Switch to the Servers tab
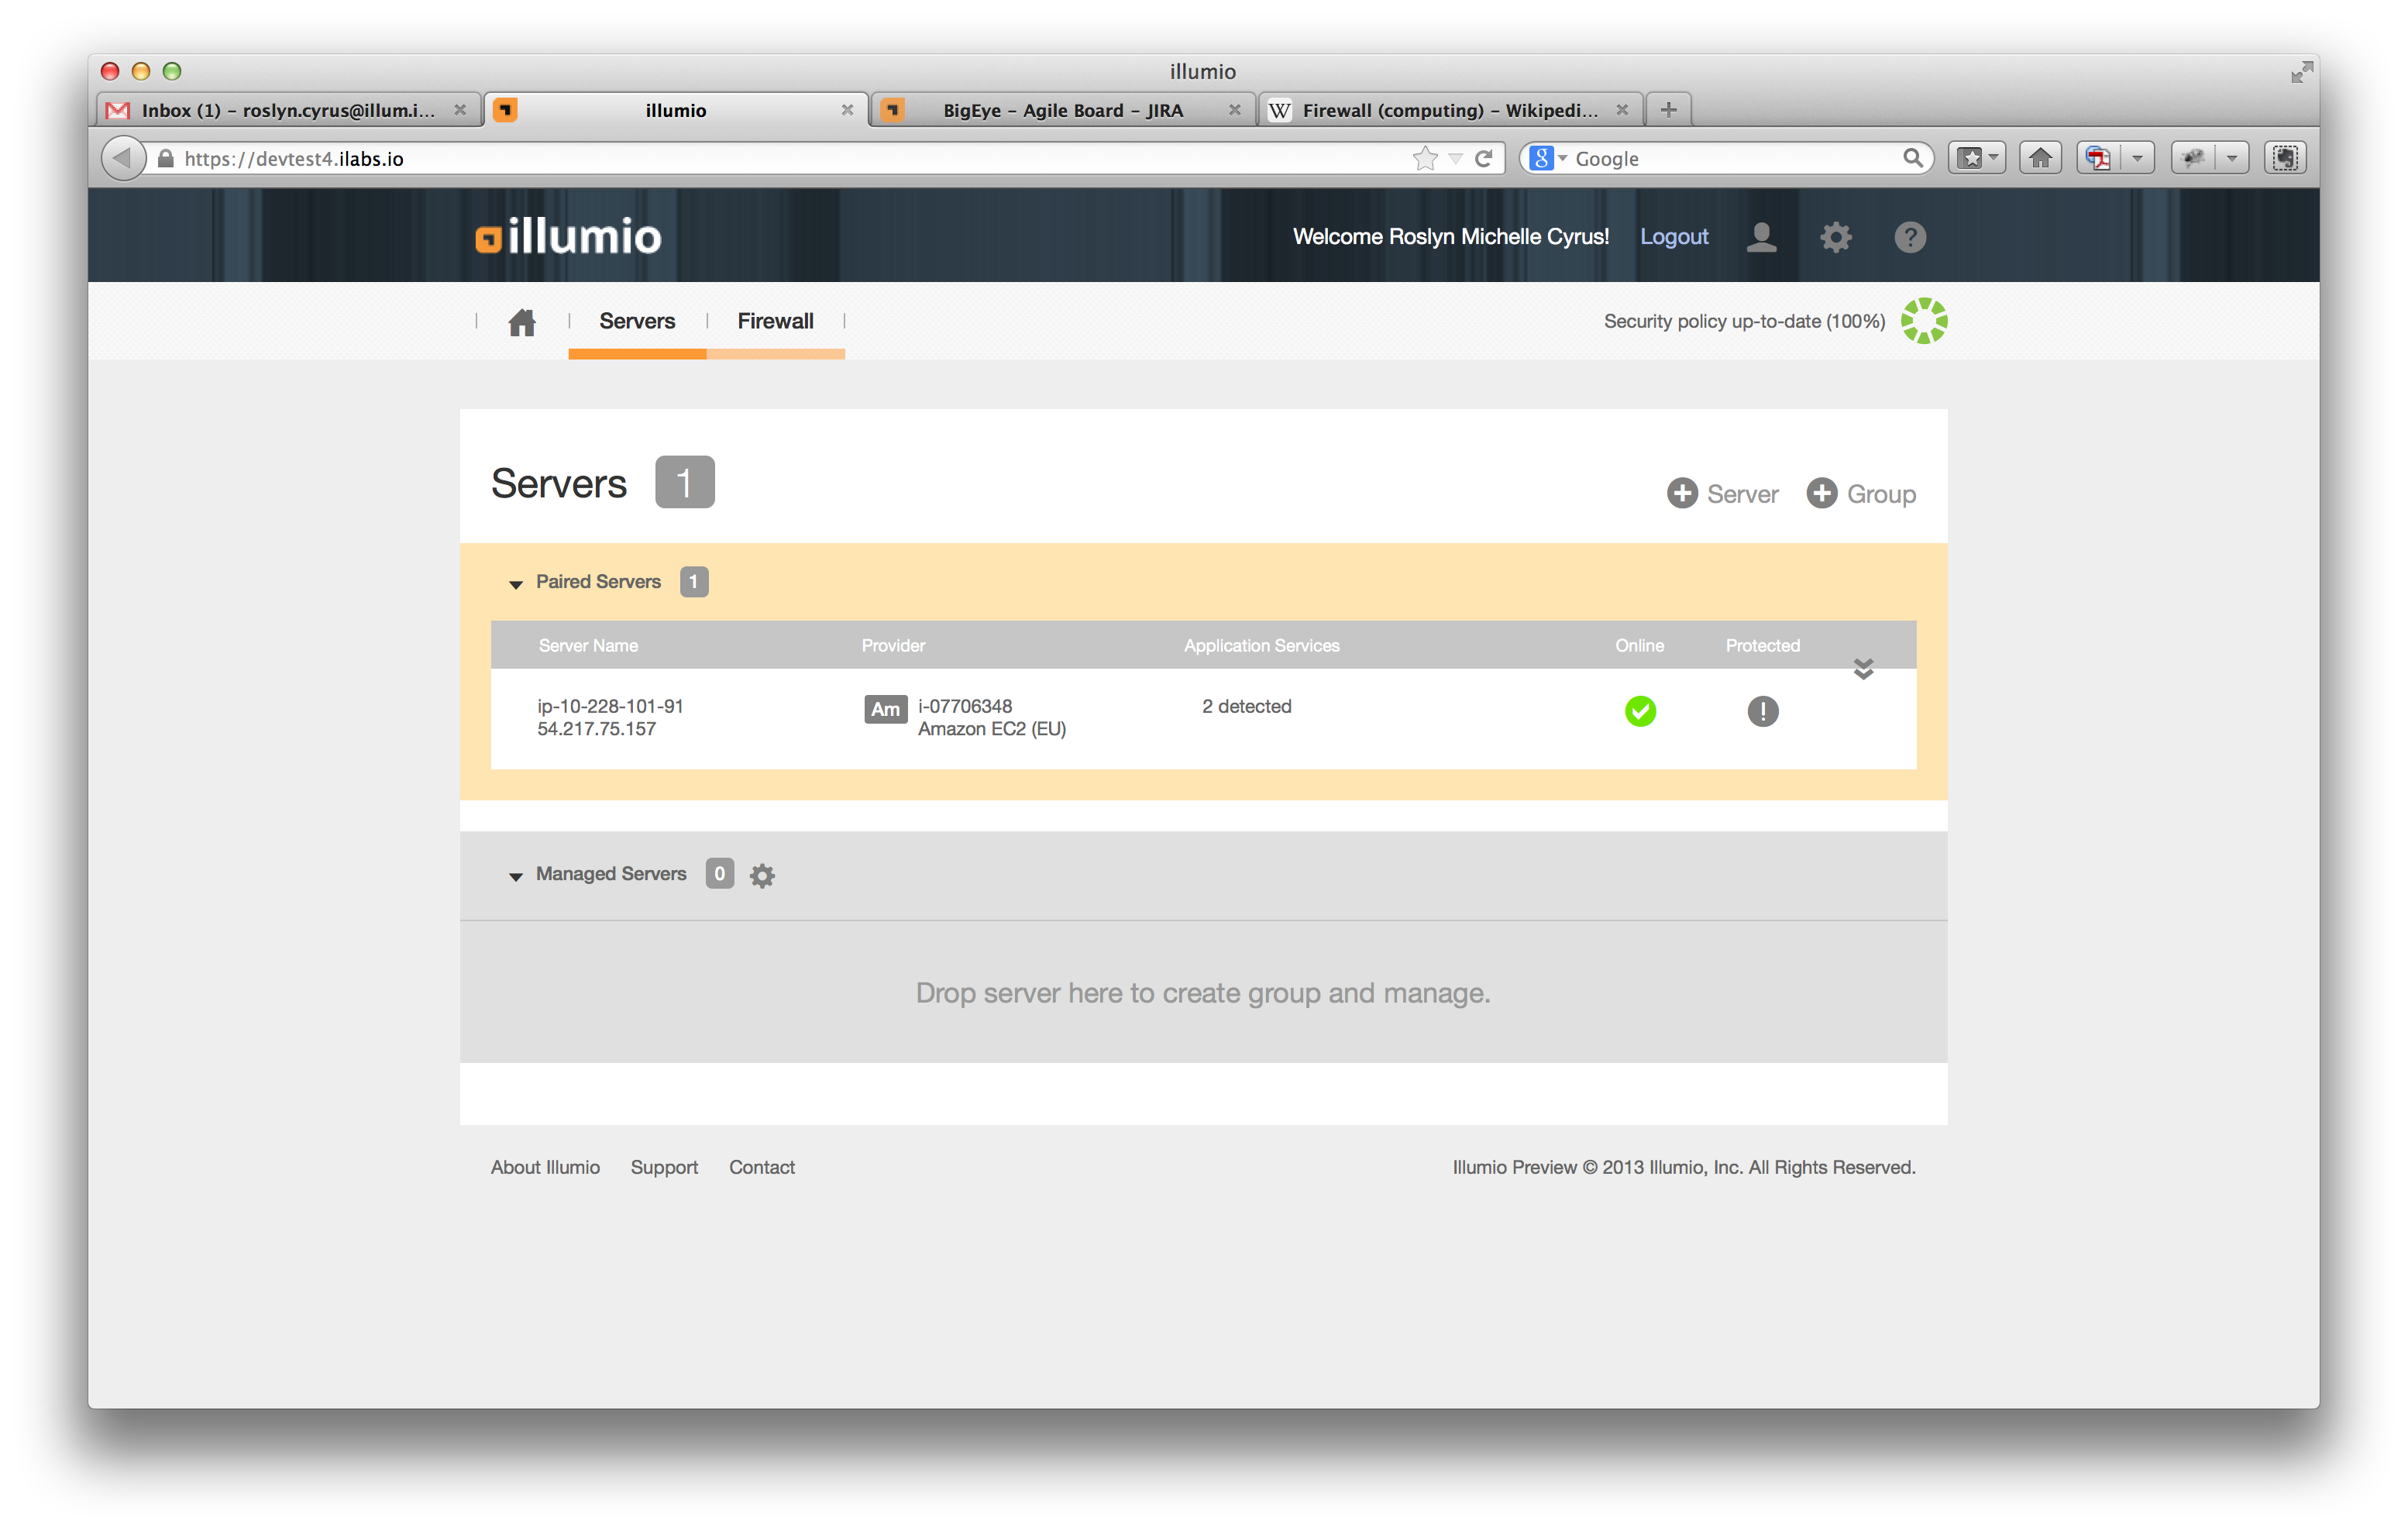 click(637, 321)
